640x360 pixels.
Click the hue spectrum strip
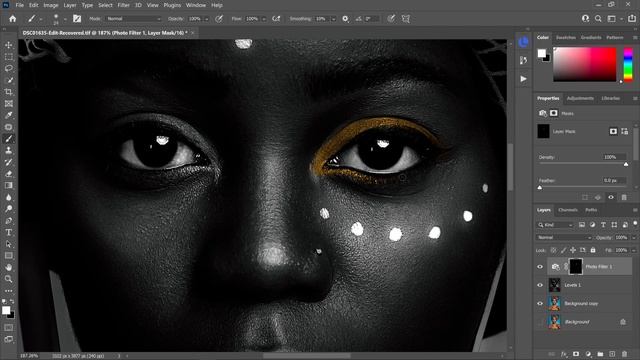click(628, 64)
